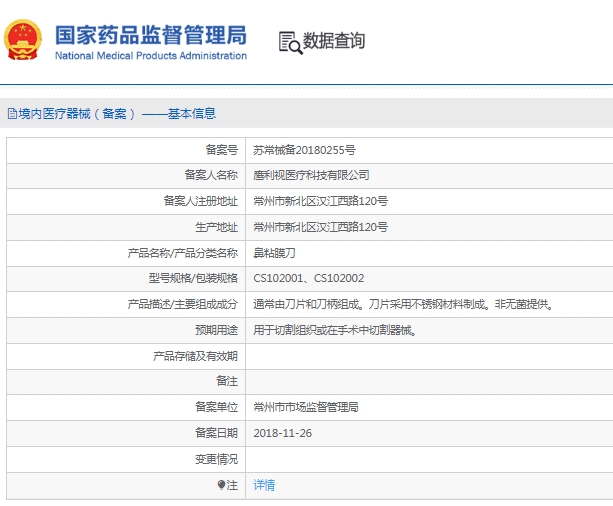Image resolution: width=613 pixels, height=506 pixels.
Task: Click the lightbulb icon beside 注
Action: pos(221,485)
